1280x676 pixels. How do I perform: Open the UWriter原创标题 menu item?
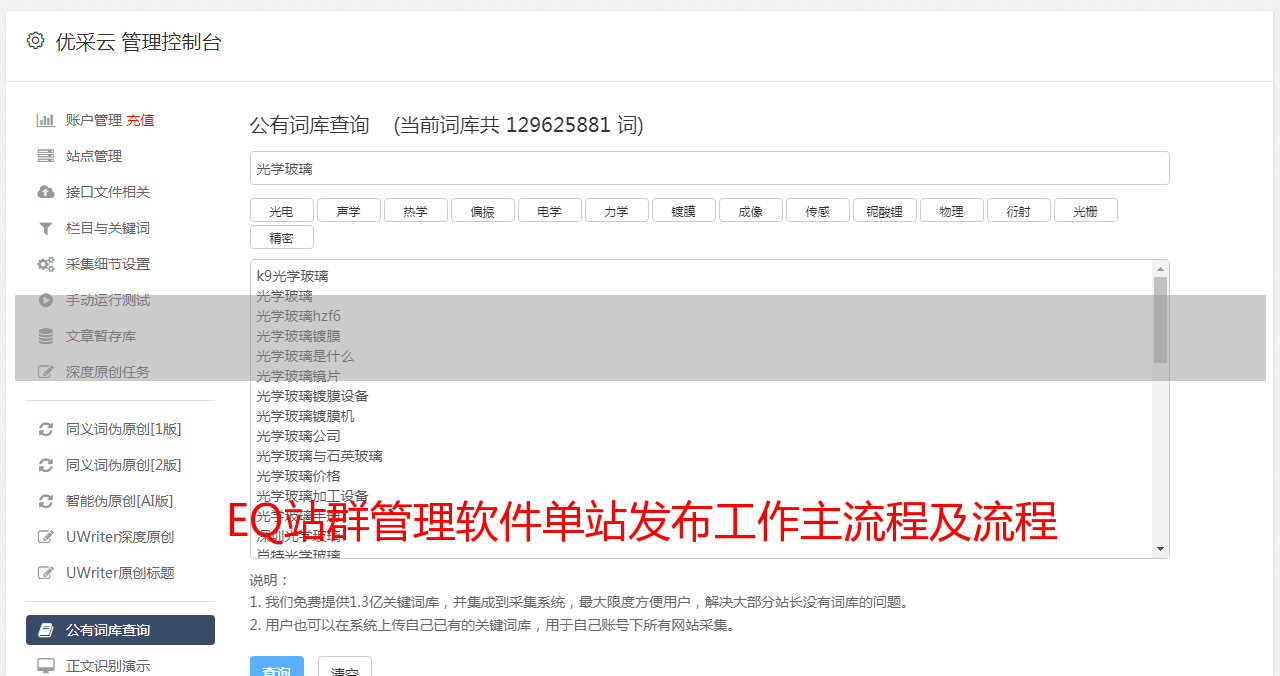click(x=120, y=573)
